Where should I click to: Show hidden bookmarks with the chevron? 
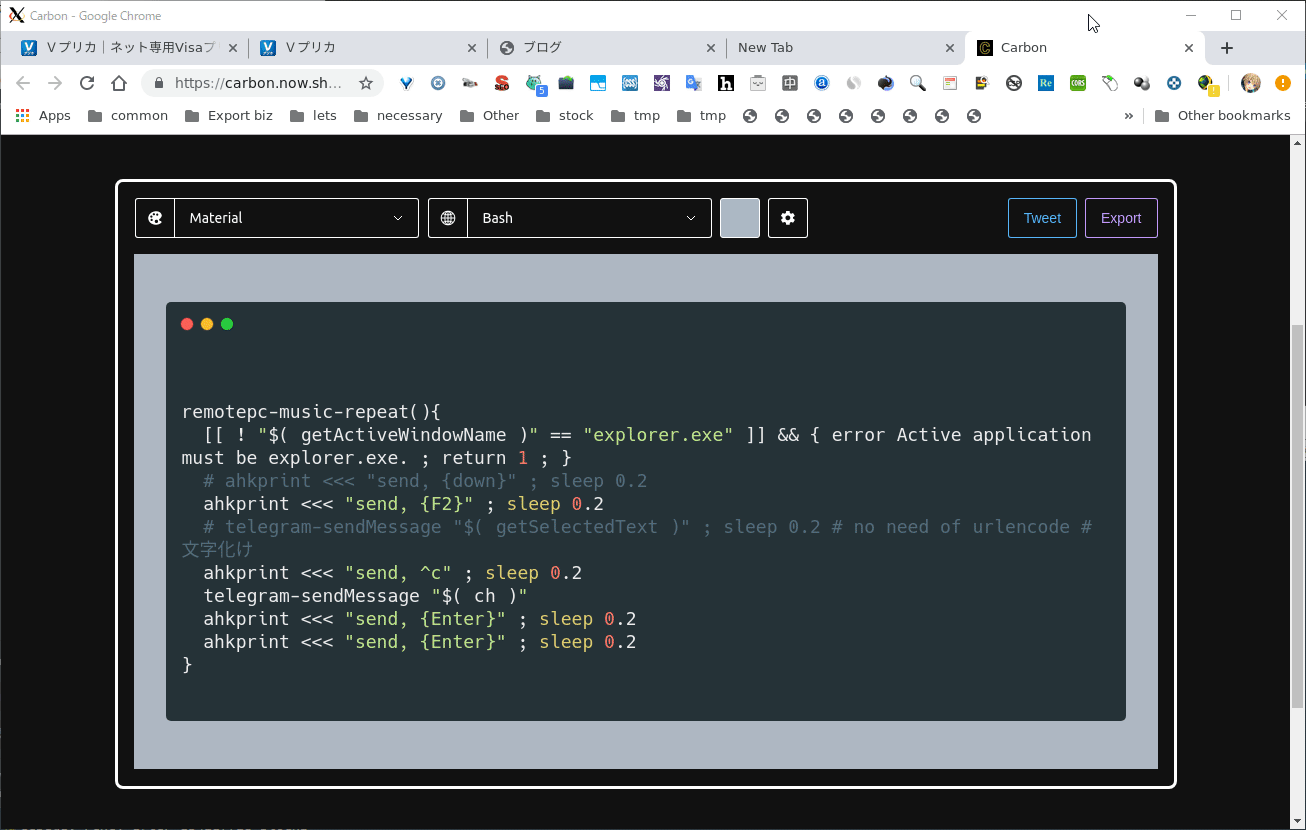pos(1129,116)
